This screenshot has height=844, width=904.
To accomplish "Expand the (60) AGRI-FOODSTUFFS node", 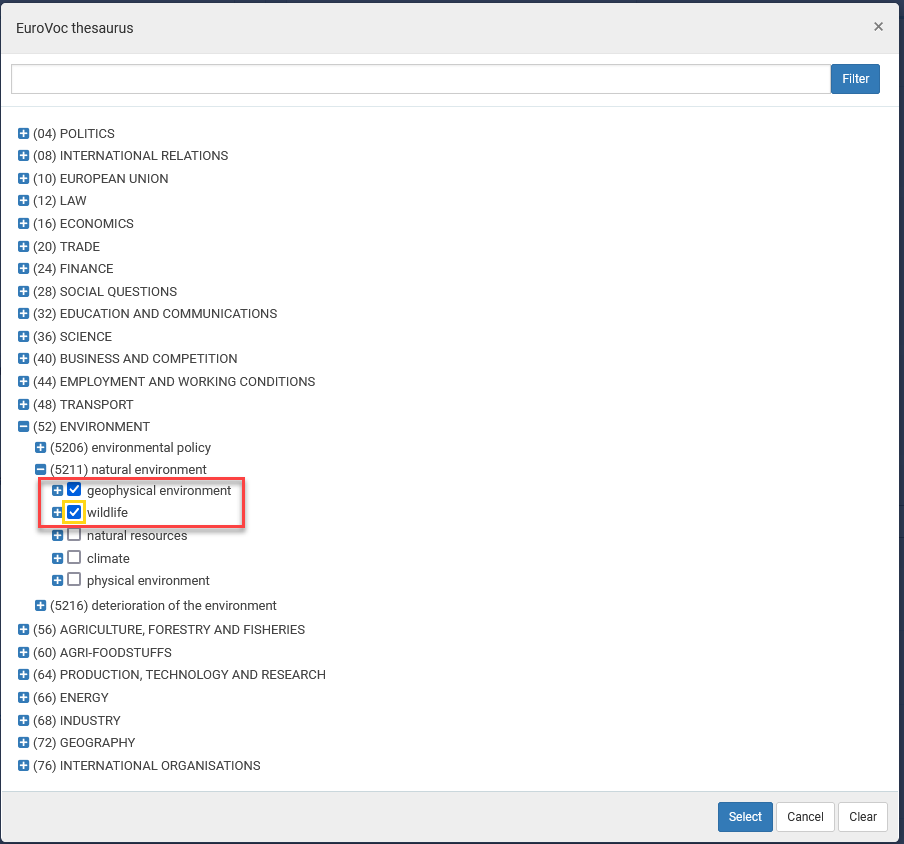I will coord(23,652).
